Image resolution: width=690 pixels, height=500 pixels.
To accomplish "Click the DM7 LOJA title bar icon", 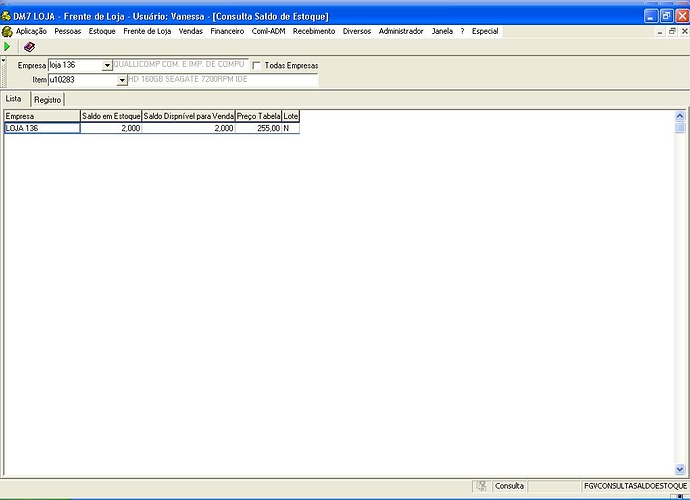I will 6,16.
